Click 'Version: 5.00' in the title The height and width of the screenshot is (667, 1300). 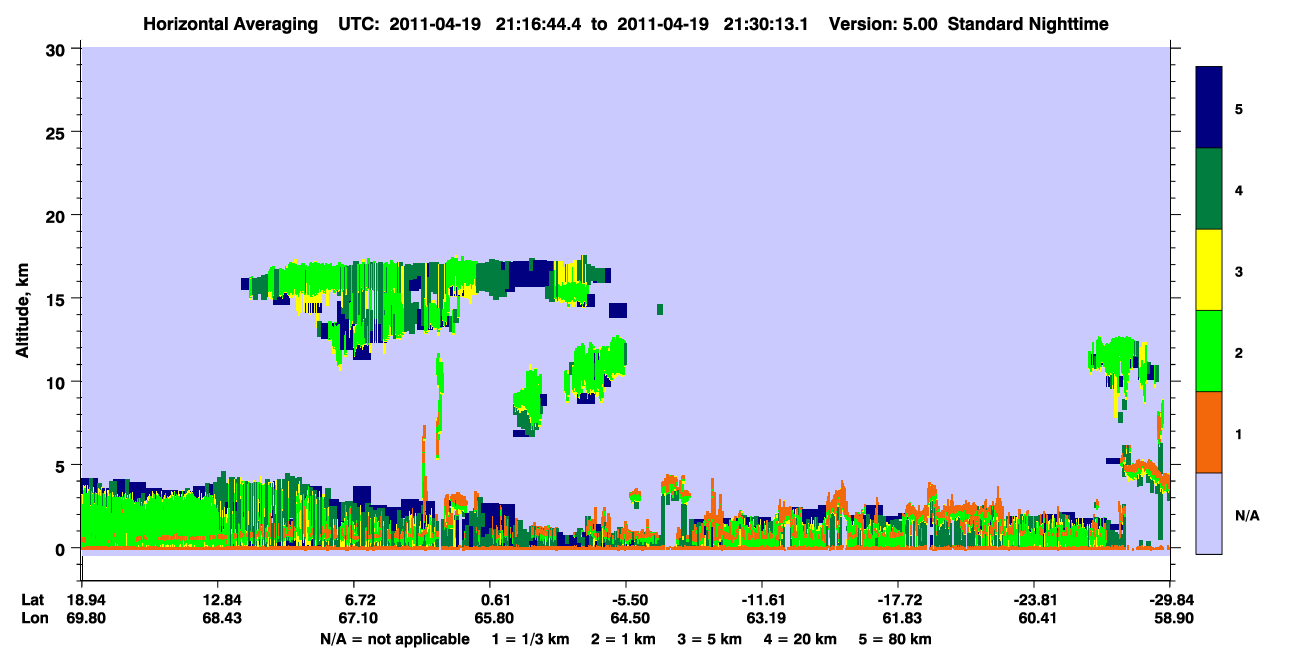[883, 23]
